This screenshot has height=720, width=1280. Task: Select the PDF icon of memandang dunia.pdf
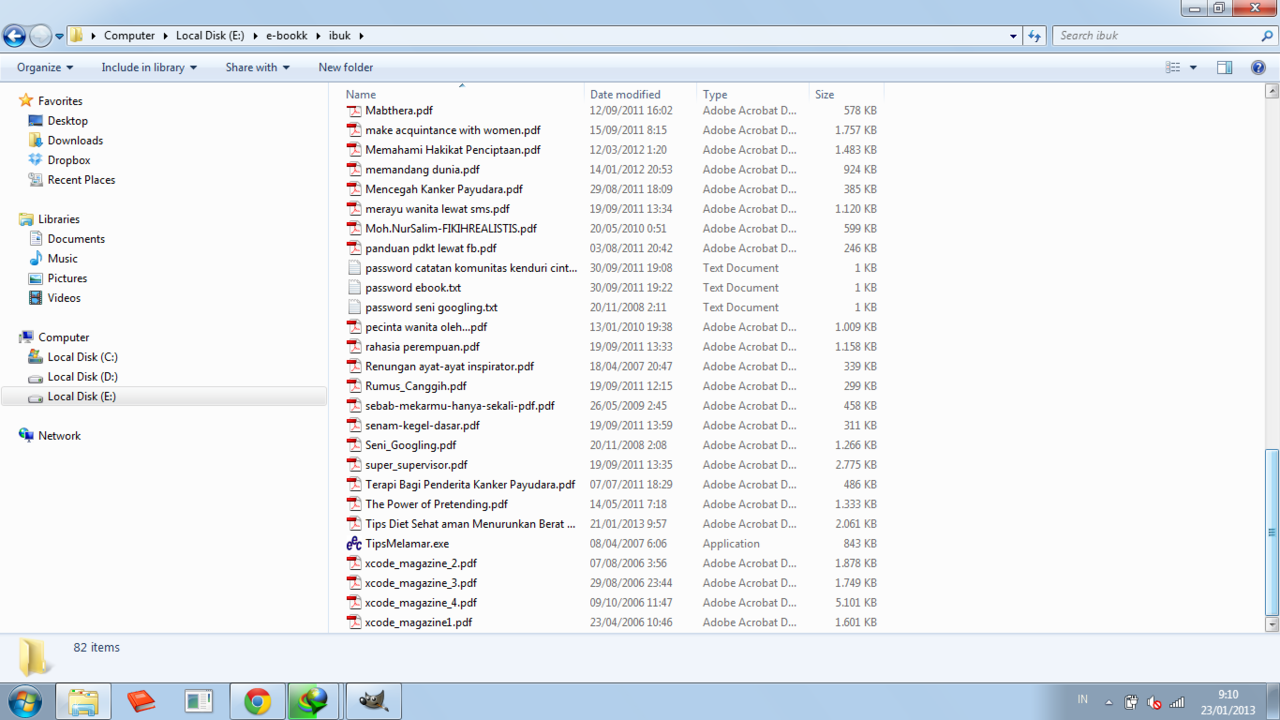(x=354, y=170)
